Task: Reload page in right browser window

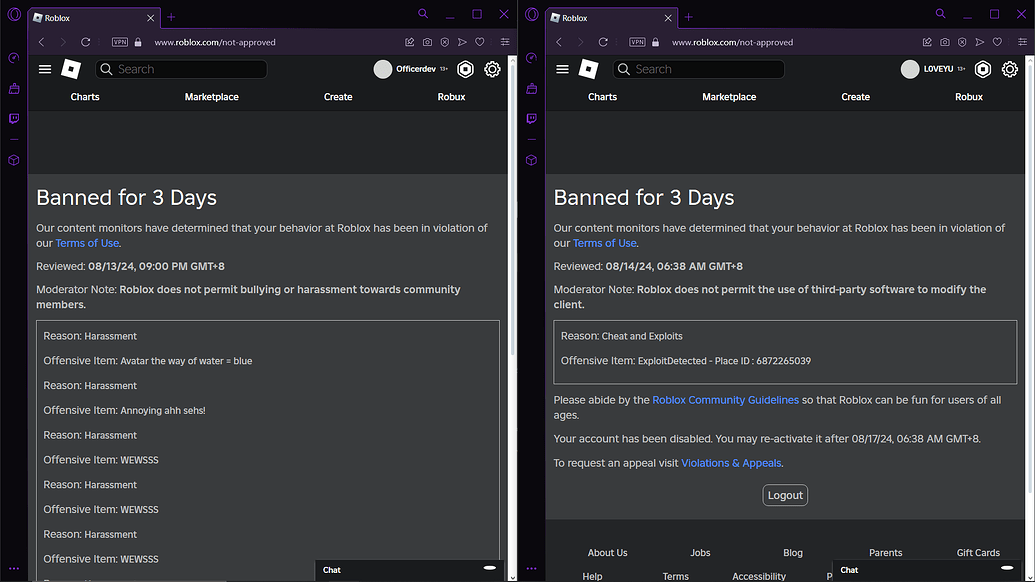Action: coord(603,42)
